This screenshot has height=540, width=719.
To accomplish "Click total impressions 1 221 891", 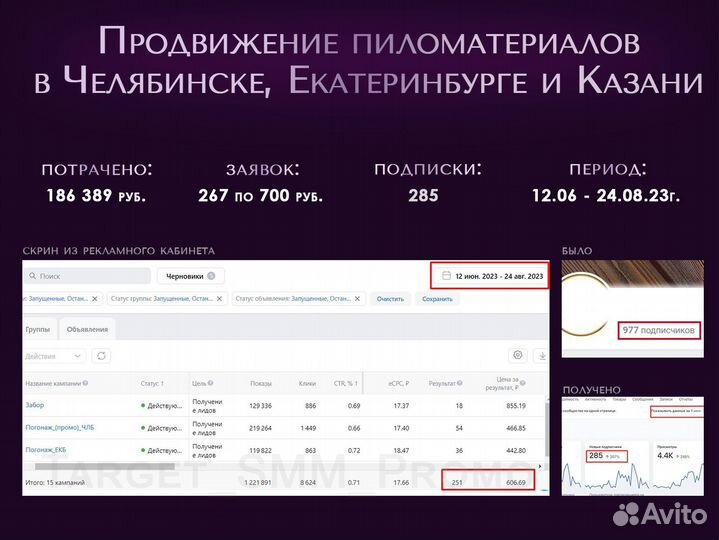I will pos(258,482).
